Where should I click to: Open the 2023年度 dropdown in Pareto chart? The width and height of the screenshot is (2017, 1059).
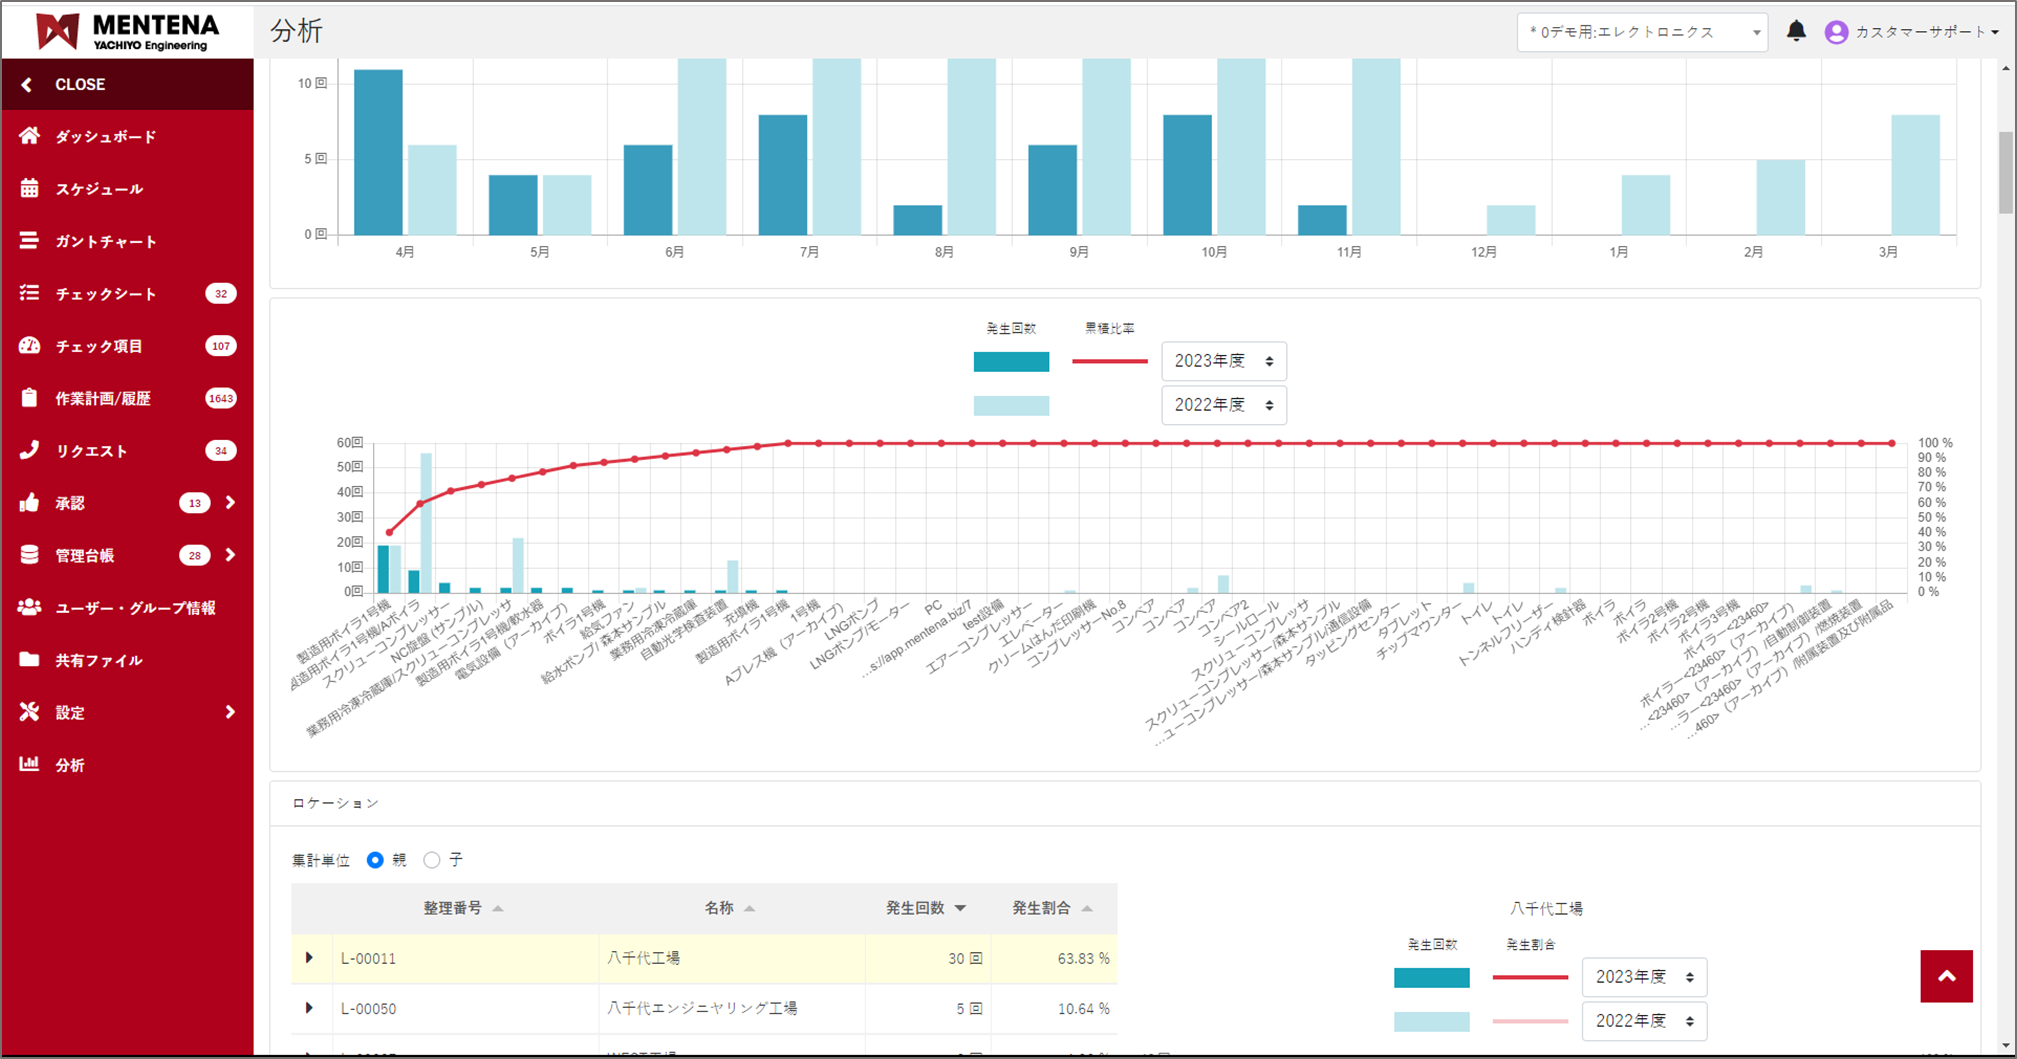1223,361
